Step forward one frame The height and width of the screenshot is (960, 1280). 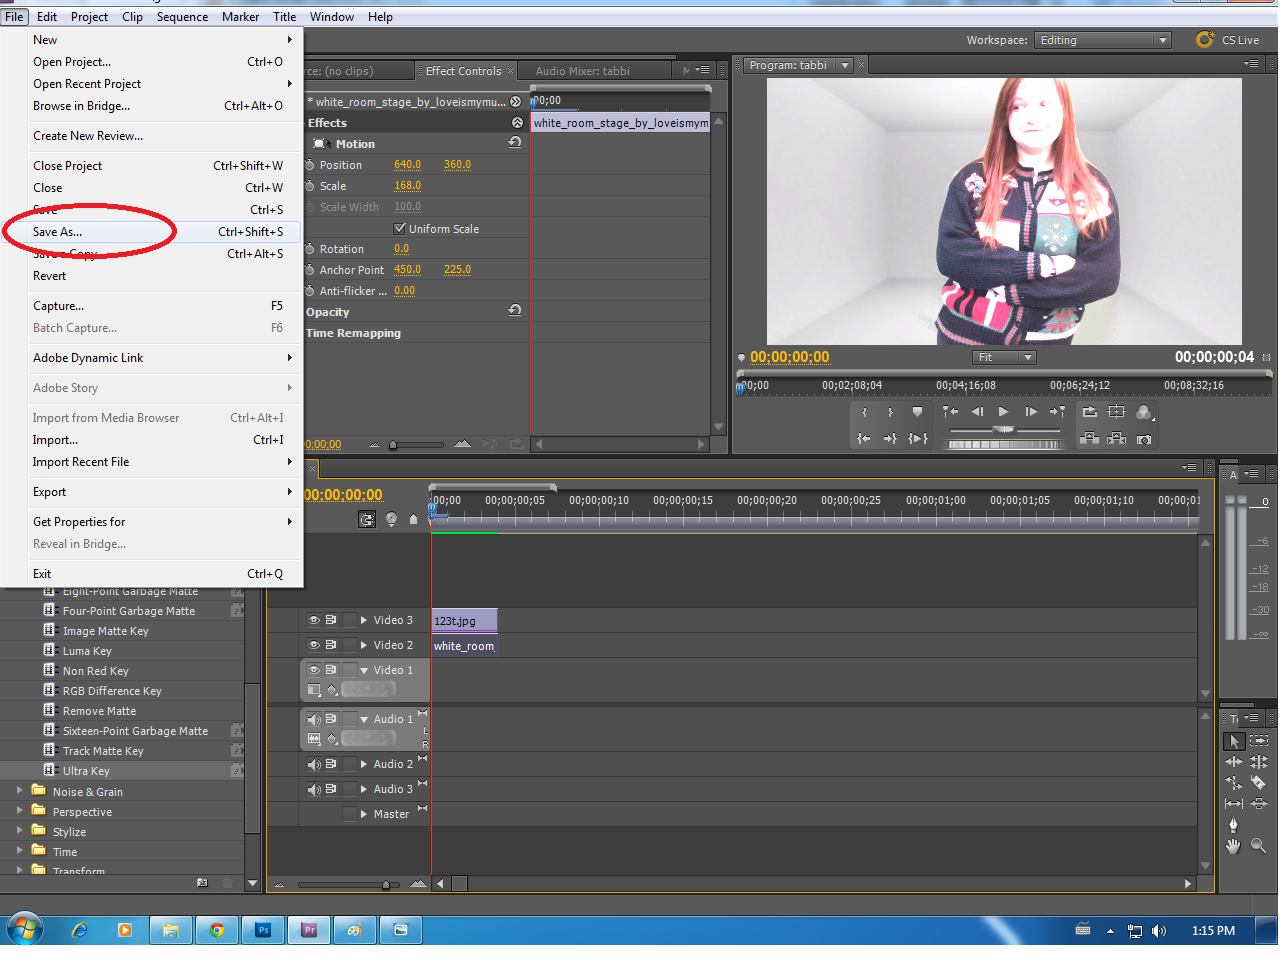point(1031,412)
